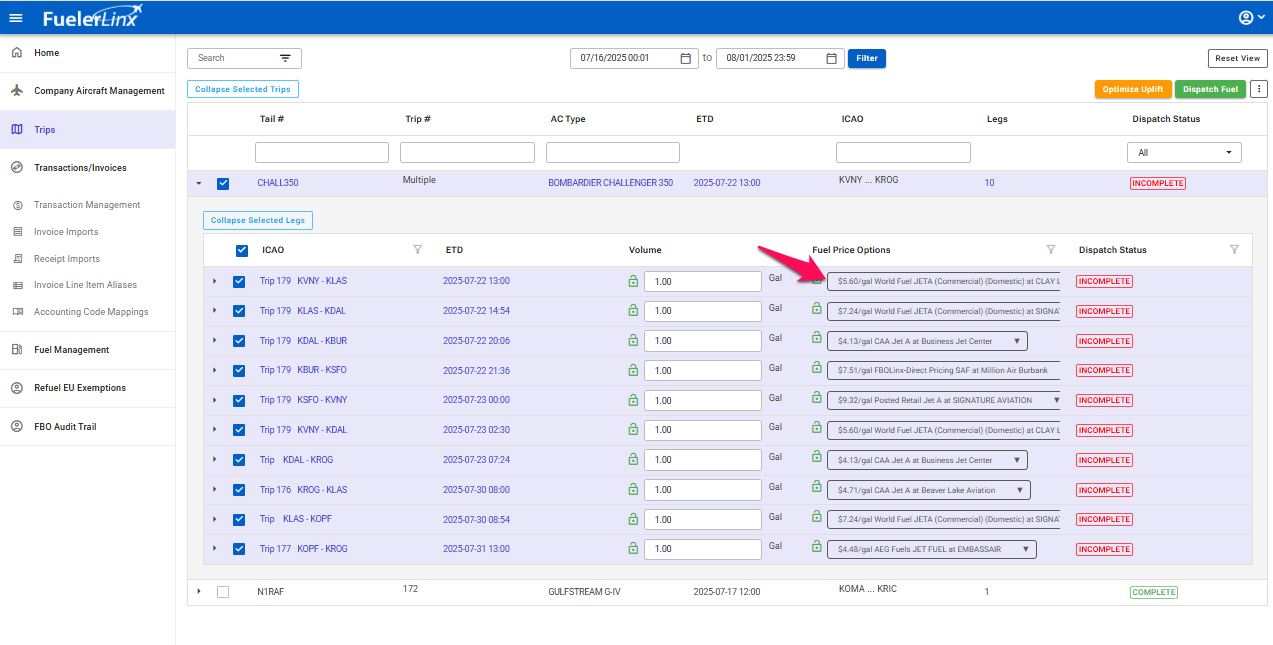This screenshot has width=1273, height=645.
Task: Click Dispatch Status column filter icon in legs
Action: click(x=1234, y=250)
